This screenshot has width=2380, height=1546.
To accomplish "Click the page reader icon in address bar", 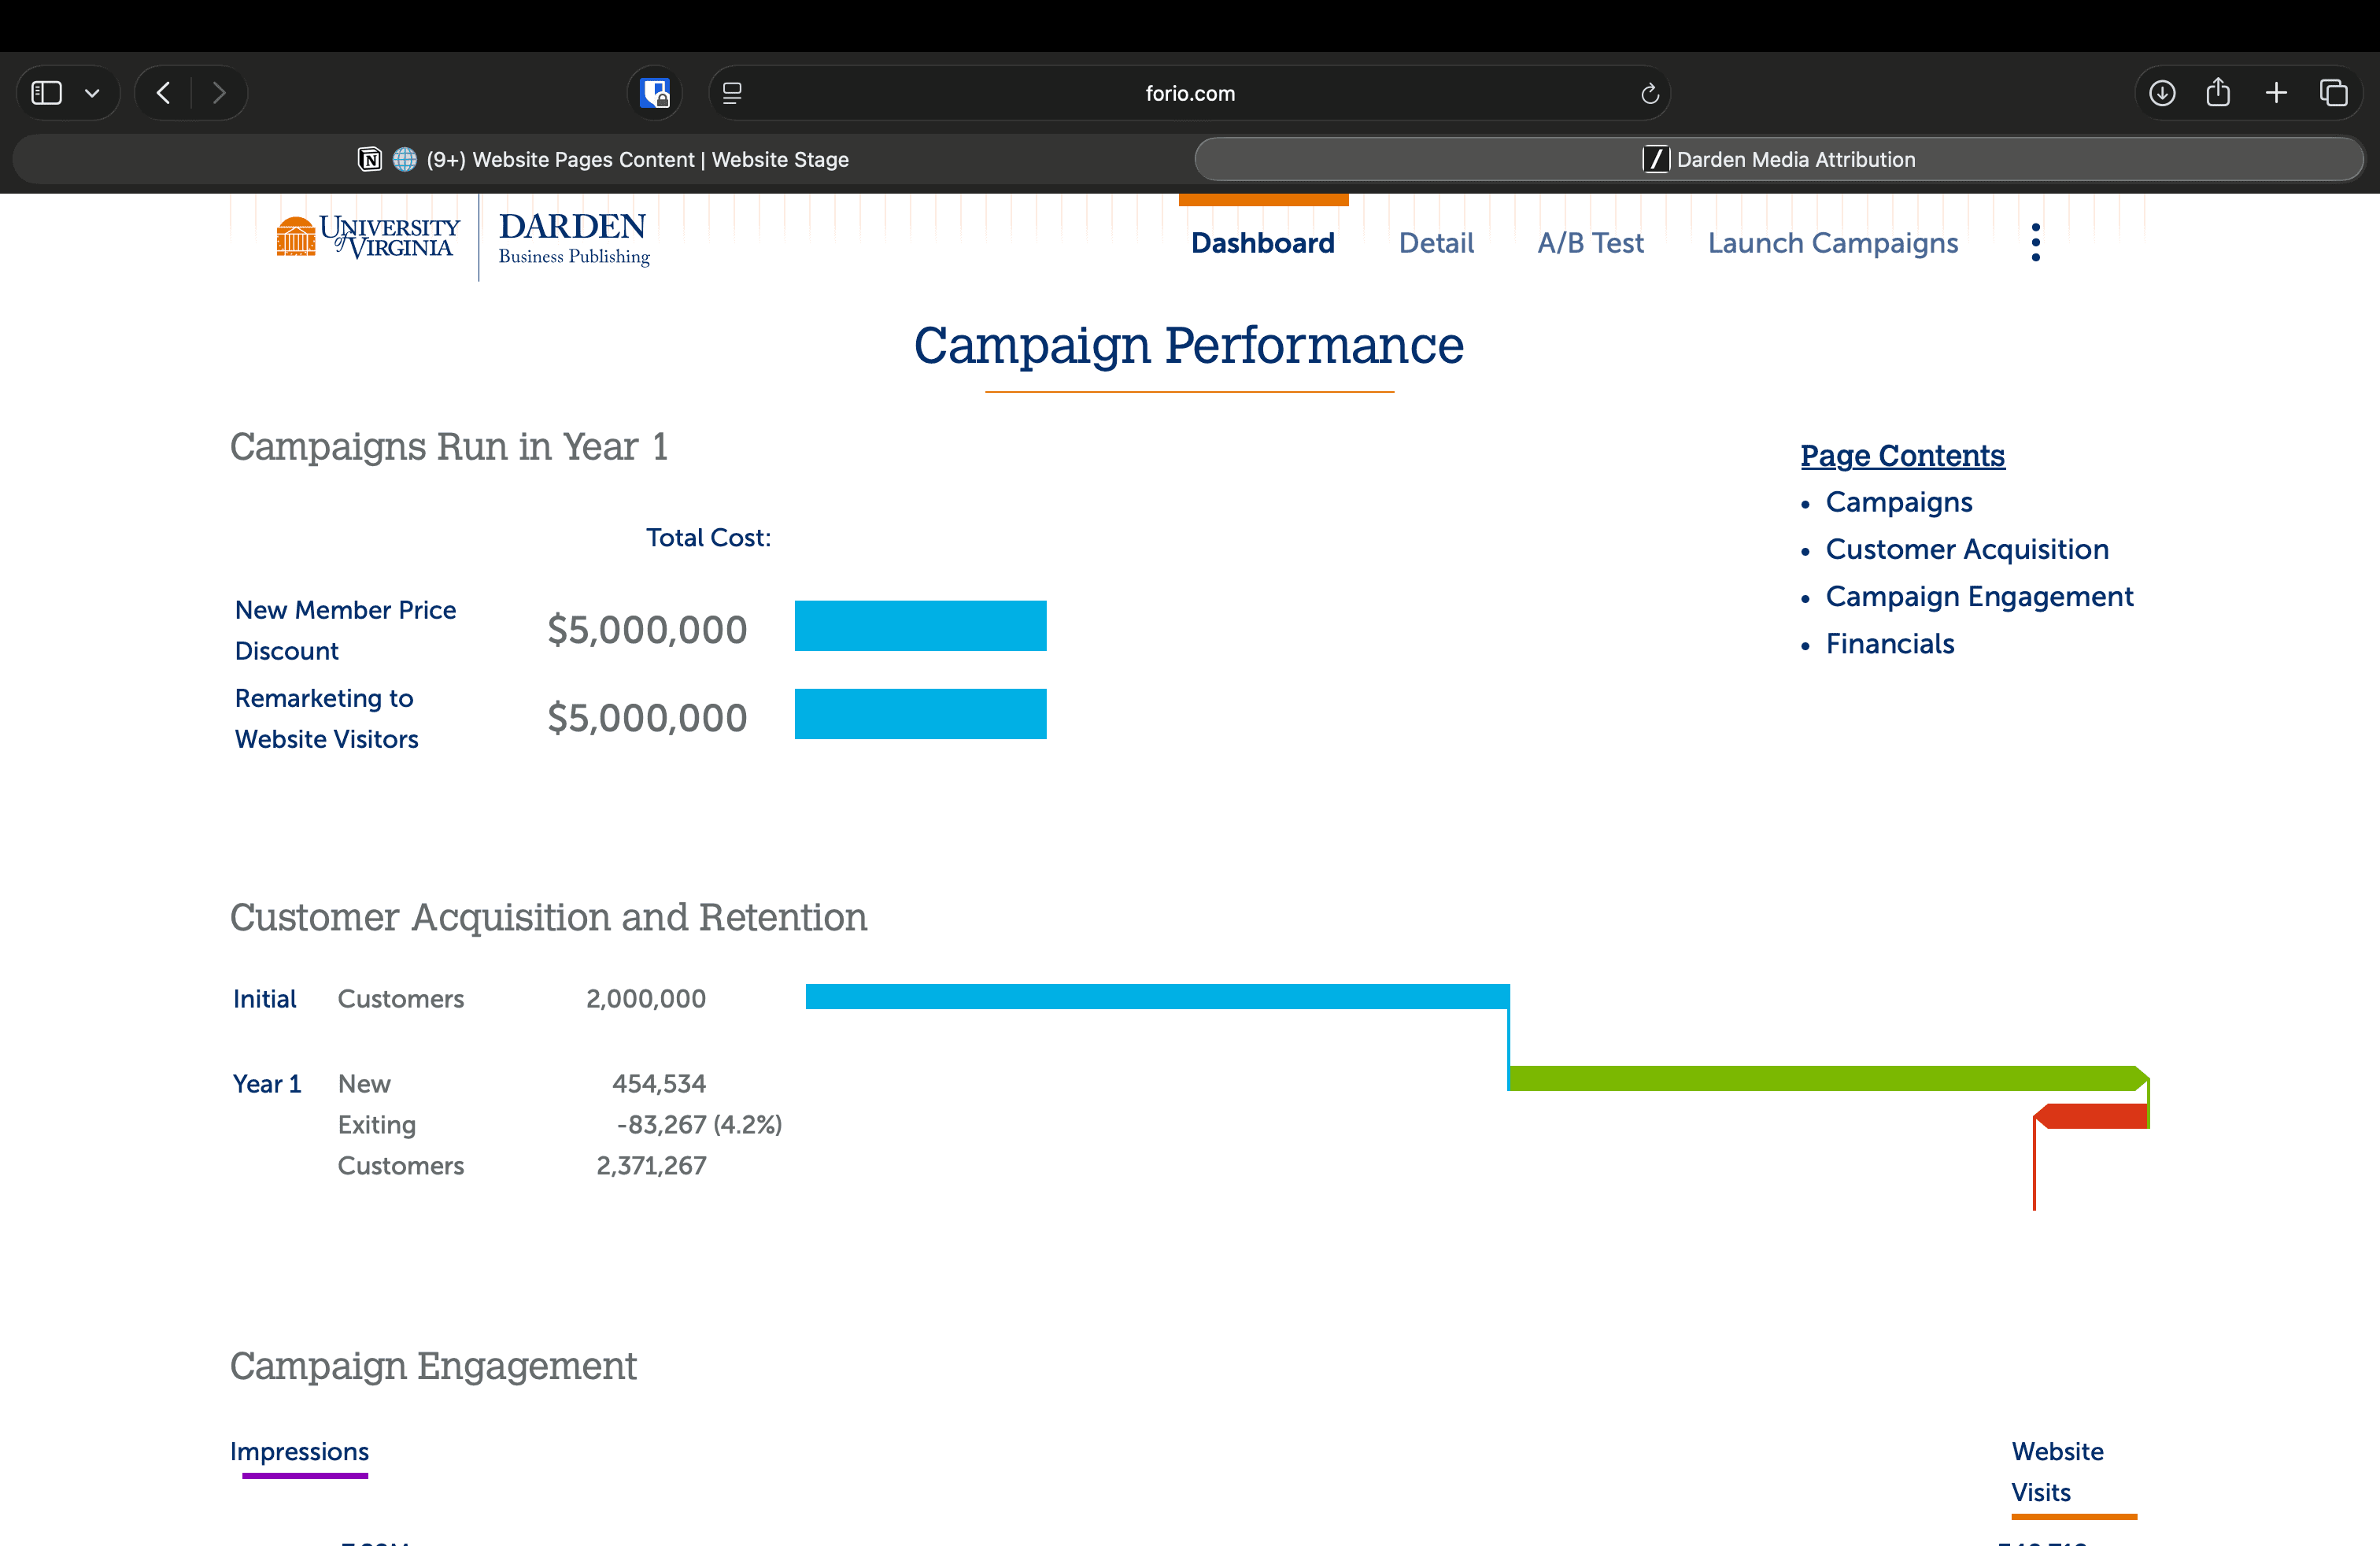I will (x=732, y=93).
